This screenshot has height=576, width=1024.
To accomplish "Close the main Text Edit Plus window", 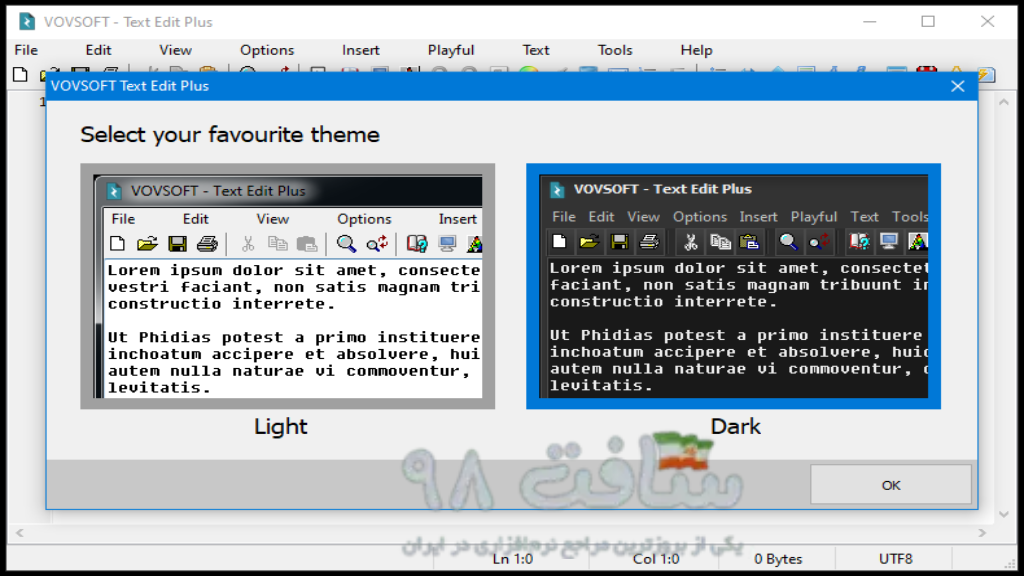I will click(987, 22).
